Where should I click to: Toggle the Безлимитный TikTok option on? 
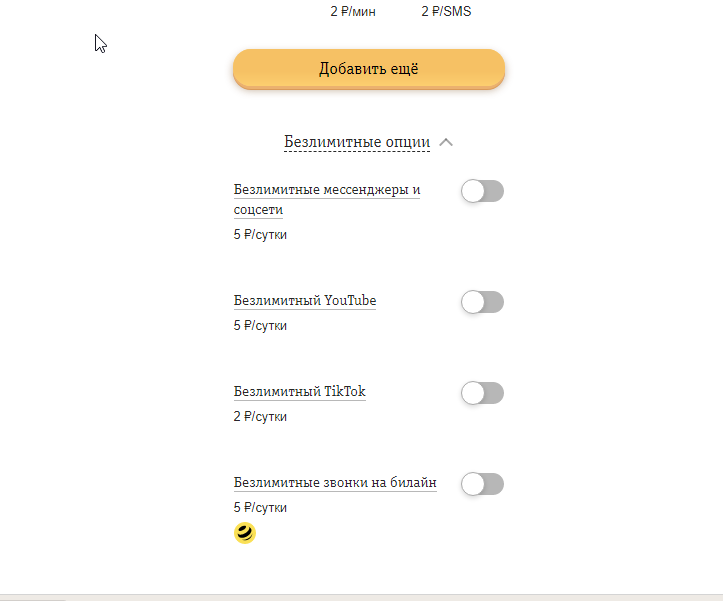[x=482, y=393]
